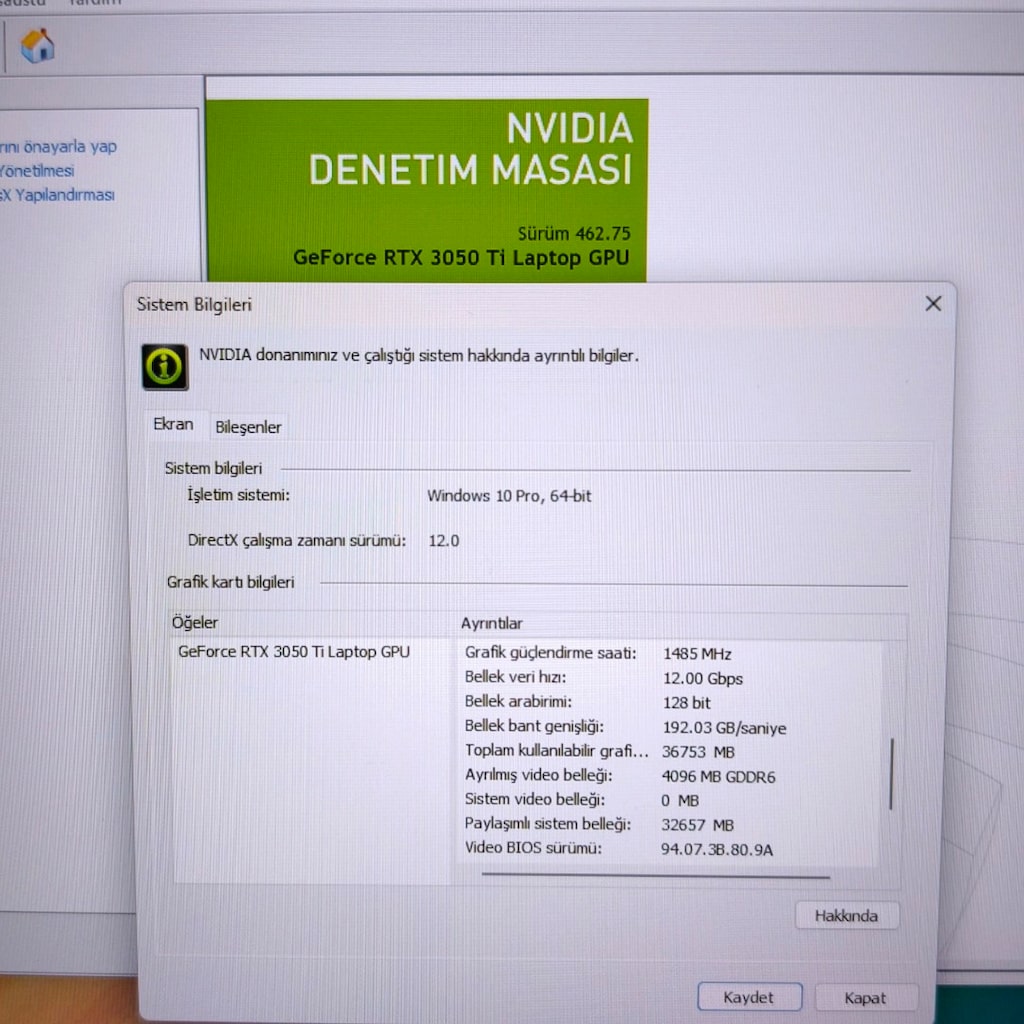Open the önayarla yap link in sidebar
Viewport: 1024px width, 1024px height.
[59, 146]
